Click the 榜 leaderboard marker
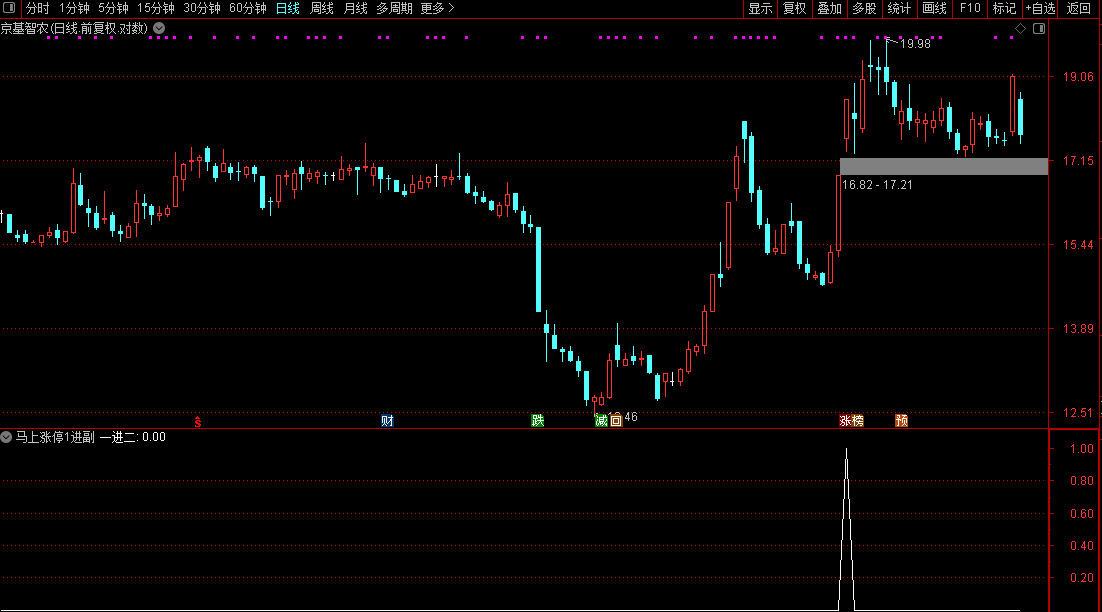Viewport: 1102px width, 612px height. point(857,421)
